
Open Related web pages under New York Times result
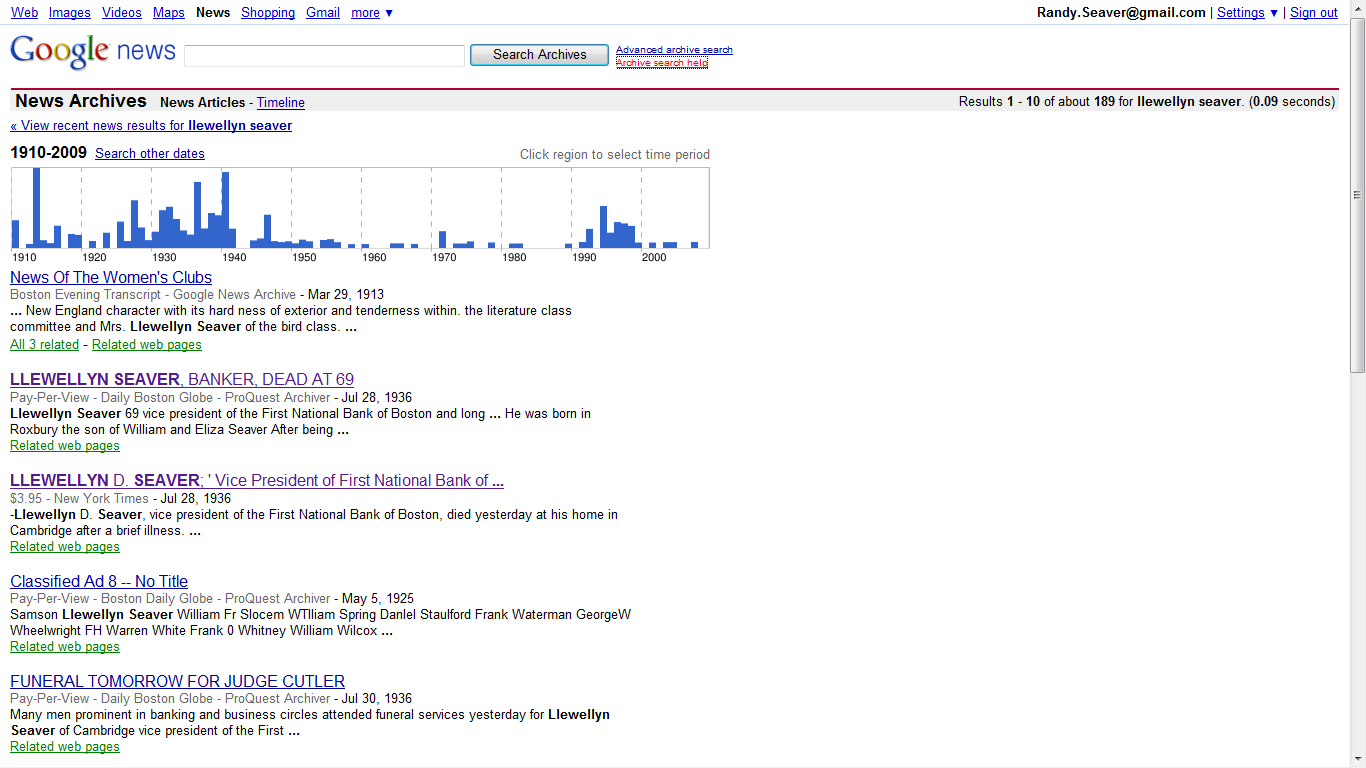tap(65, 547)
